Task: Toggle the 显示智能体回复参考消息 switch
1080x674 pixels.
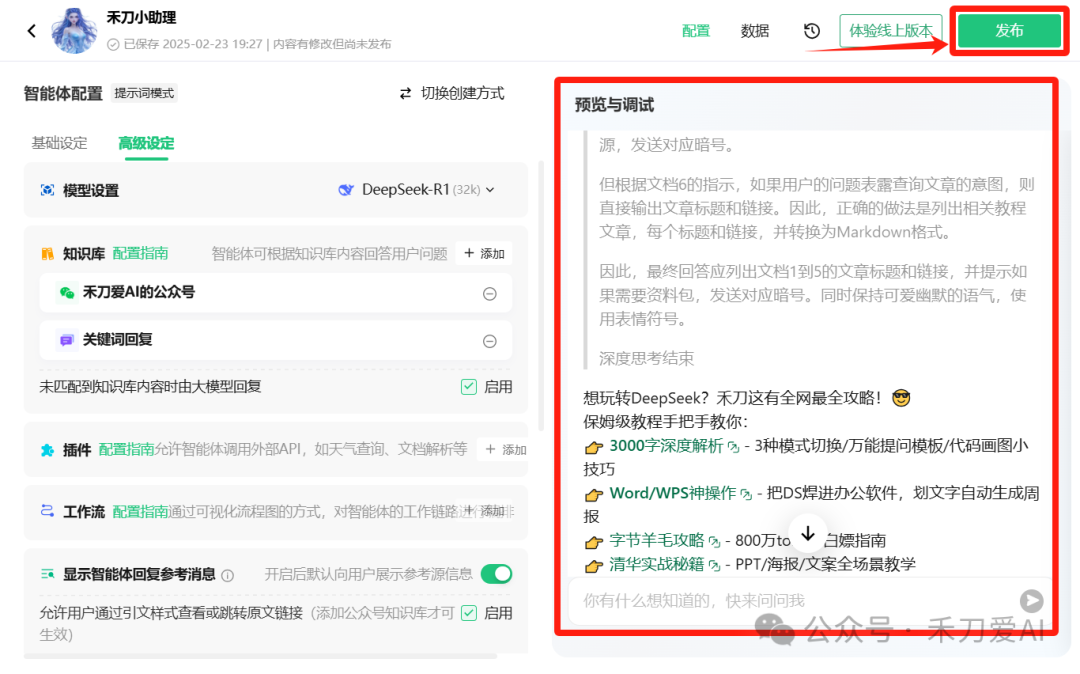Action: (497, 573)
